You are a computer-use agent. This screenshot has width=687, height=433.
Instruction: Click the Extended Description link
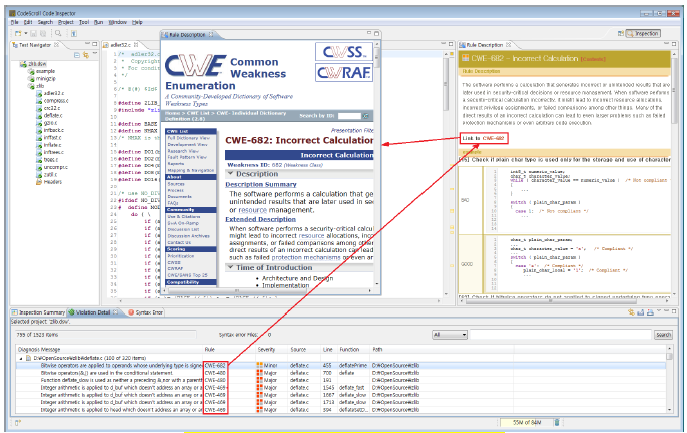[x=260, y=219]
